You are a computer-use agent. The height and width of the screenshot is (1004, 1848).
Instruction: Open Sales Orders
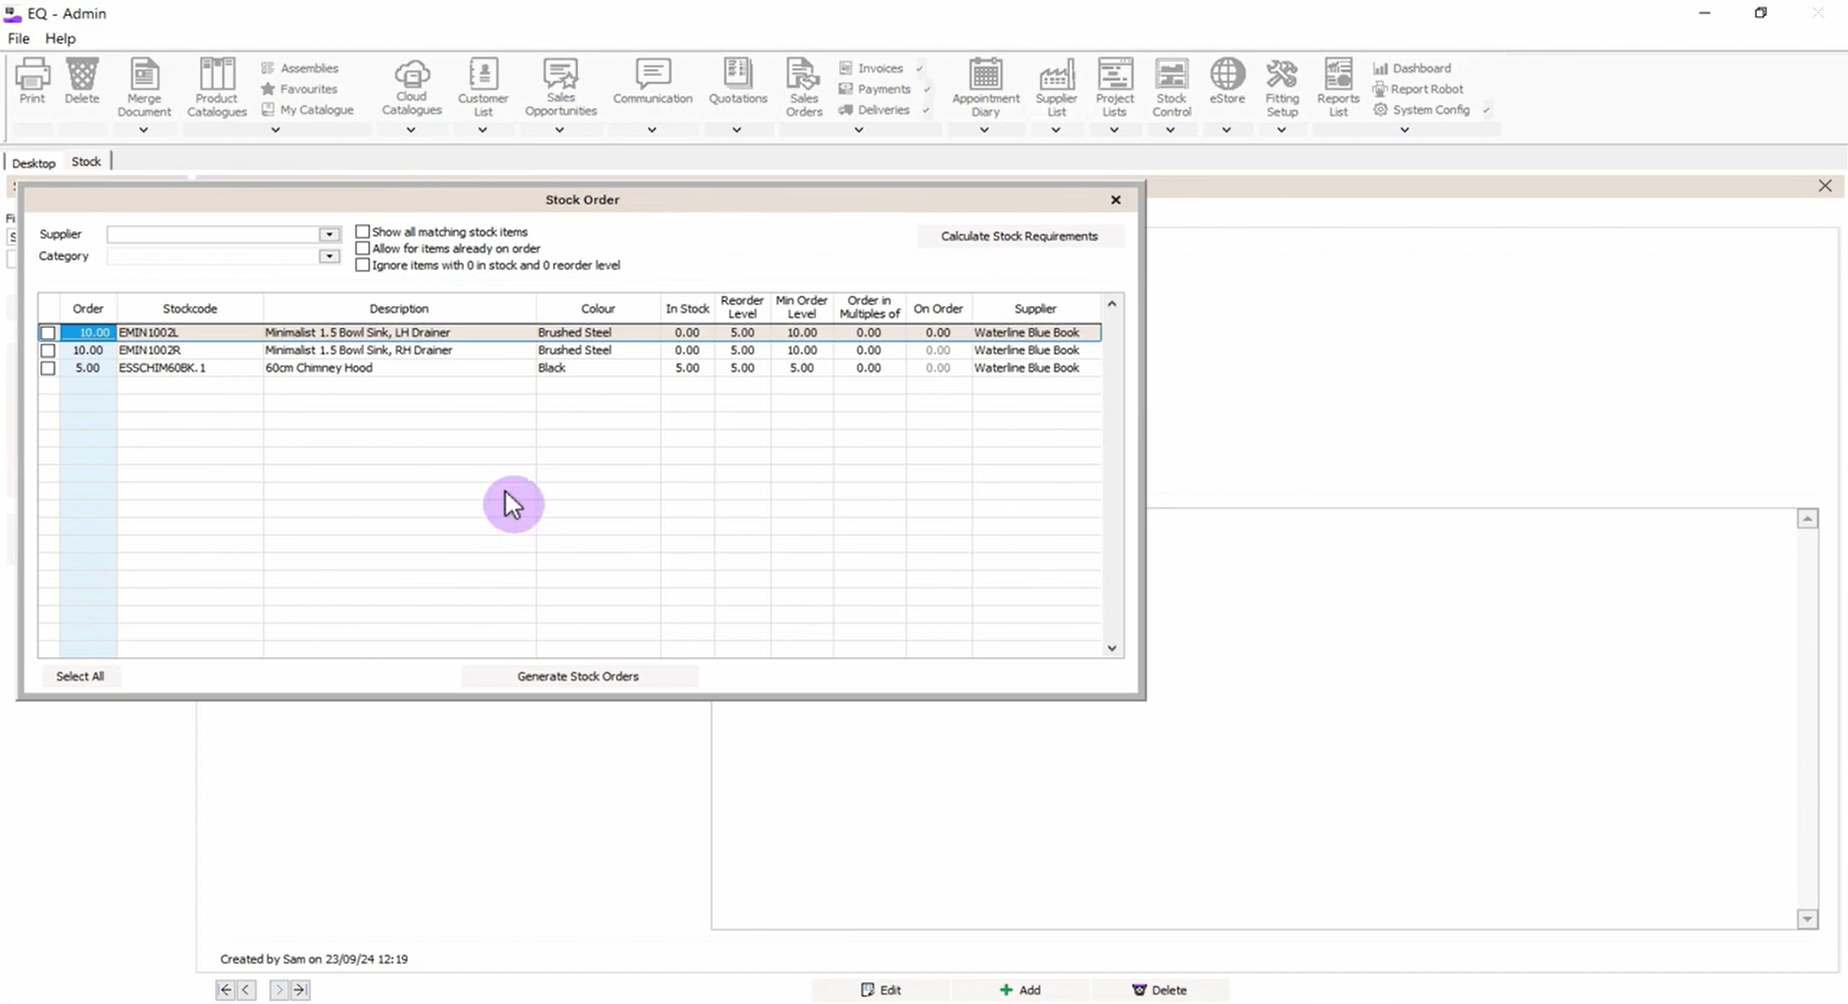[x=804, y=88]
